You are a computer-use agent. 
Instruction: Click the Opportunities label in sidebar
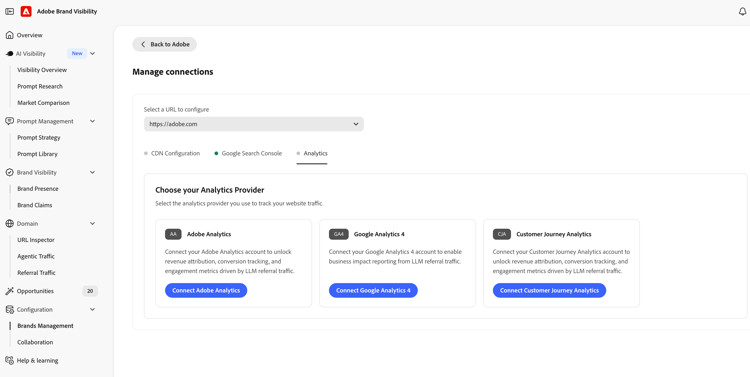(x=35, y=291)
